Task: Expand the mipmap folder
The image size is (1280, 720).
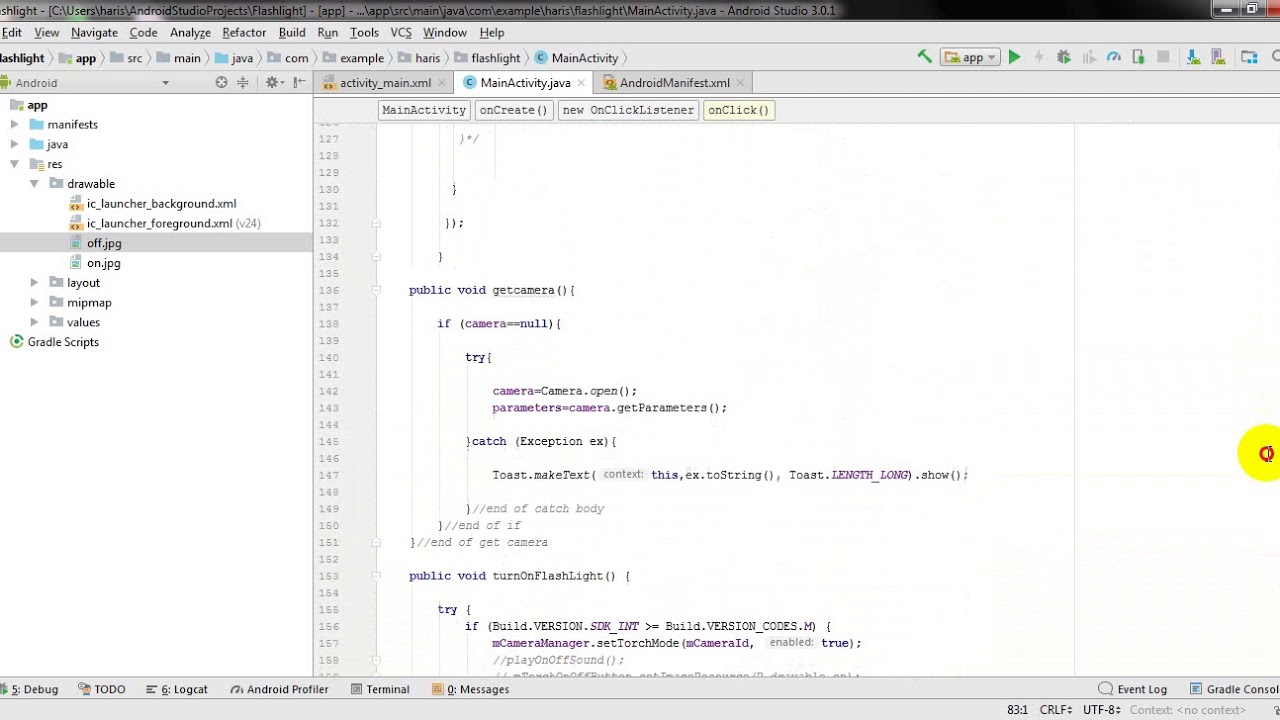Action: click(x=34, y=302)
